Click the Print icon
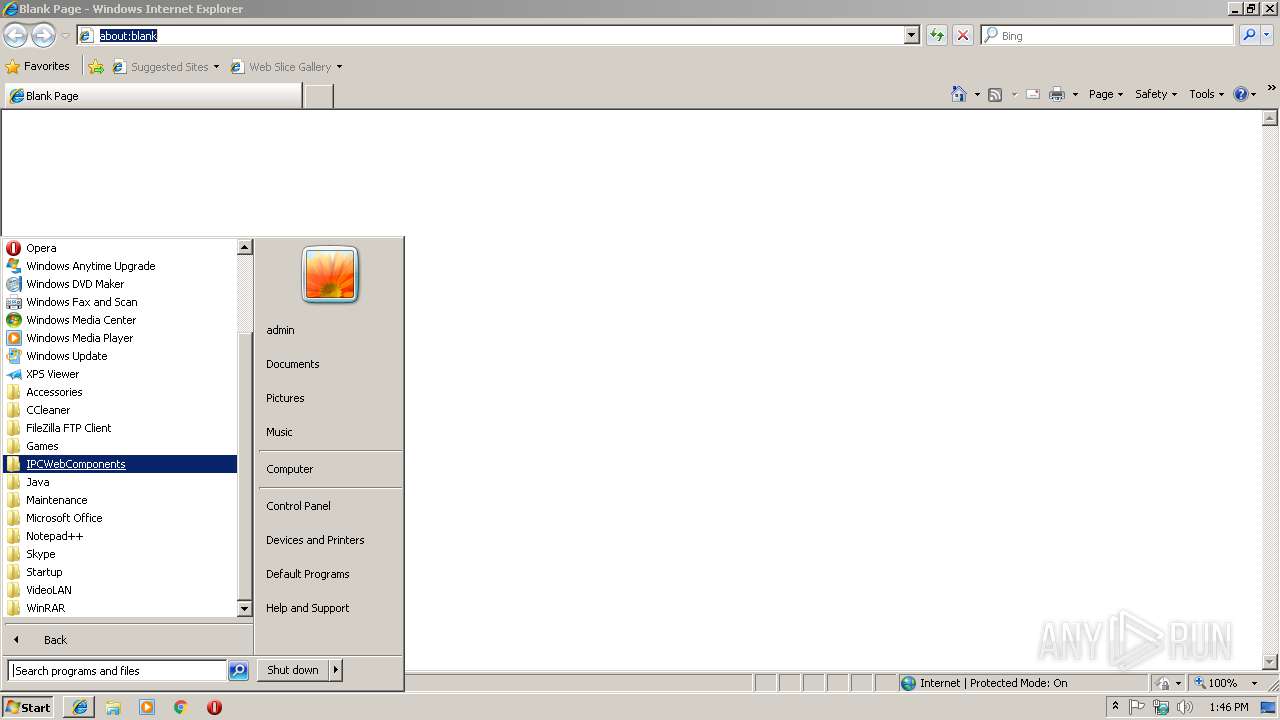The height and width of the screenshot is (720, 1280). point(1057,94)
